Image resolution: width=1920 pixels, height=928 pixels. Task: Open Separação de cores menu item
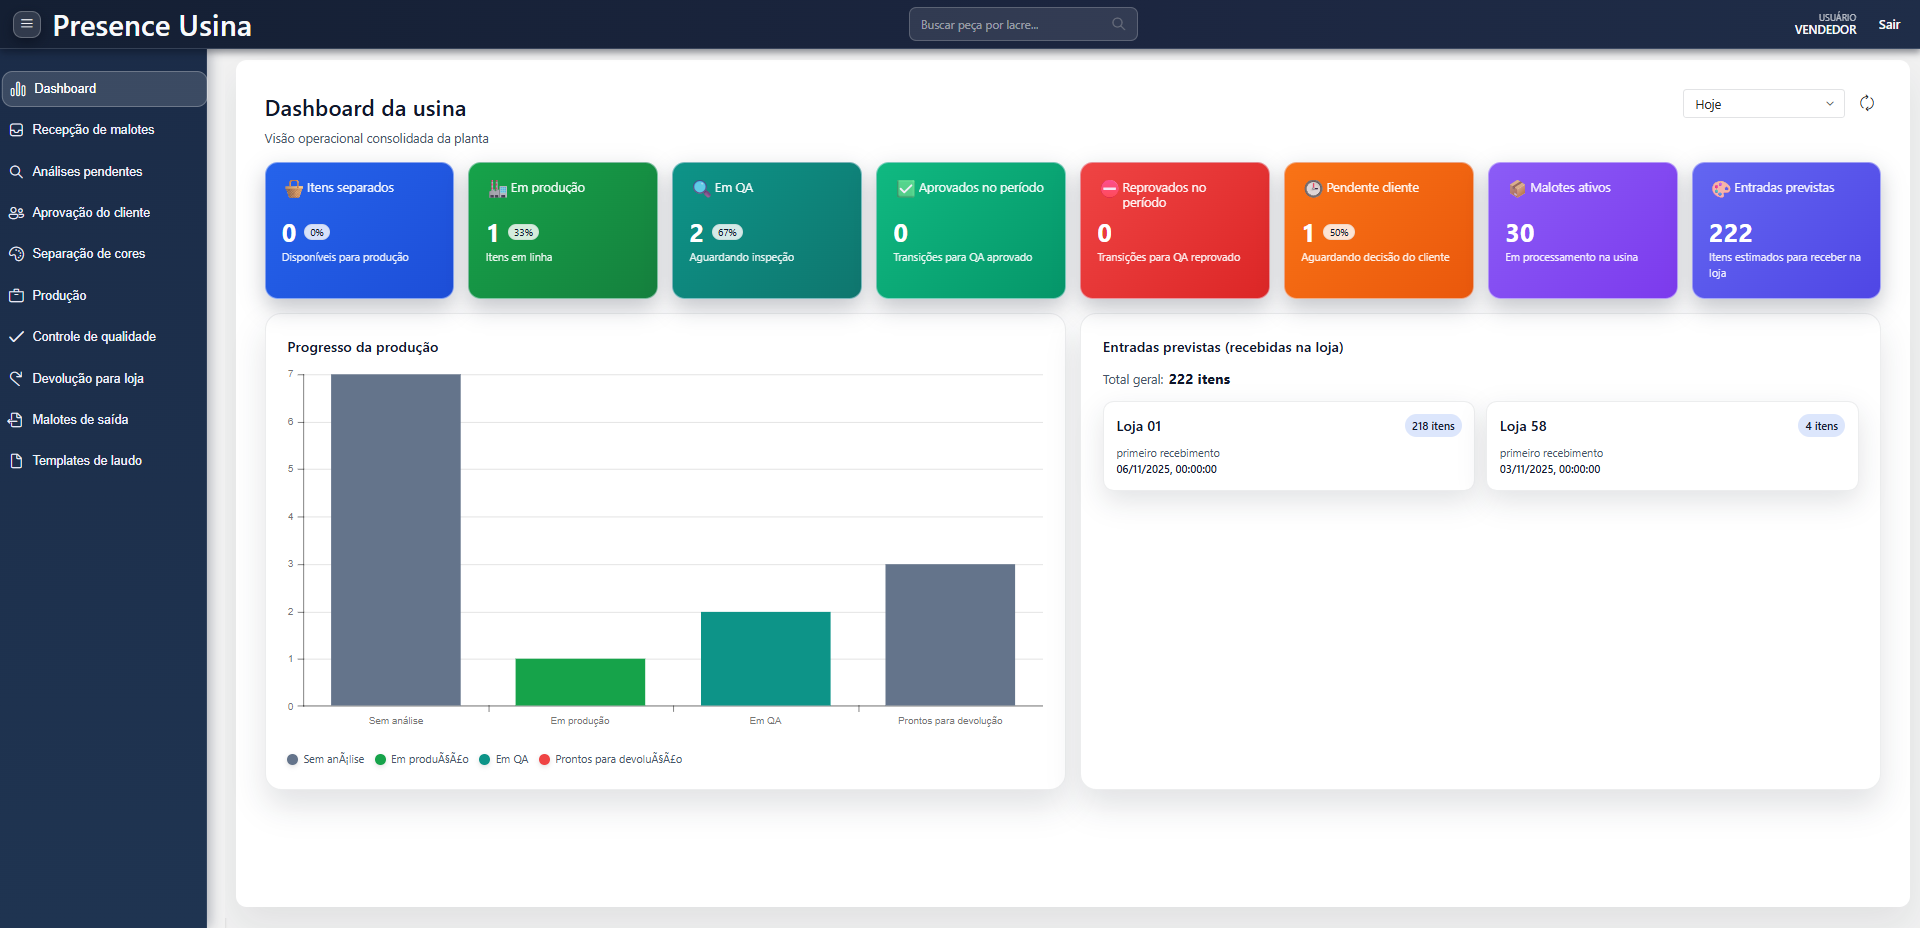(88, 254)
